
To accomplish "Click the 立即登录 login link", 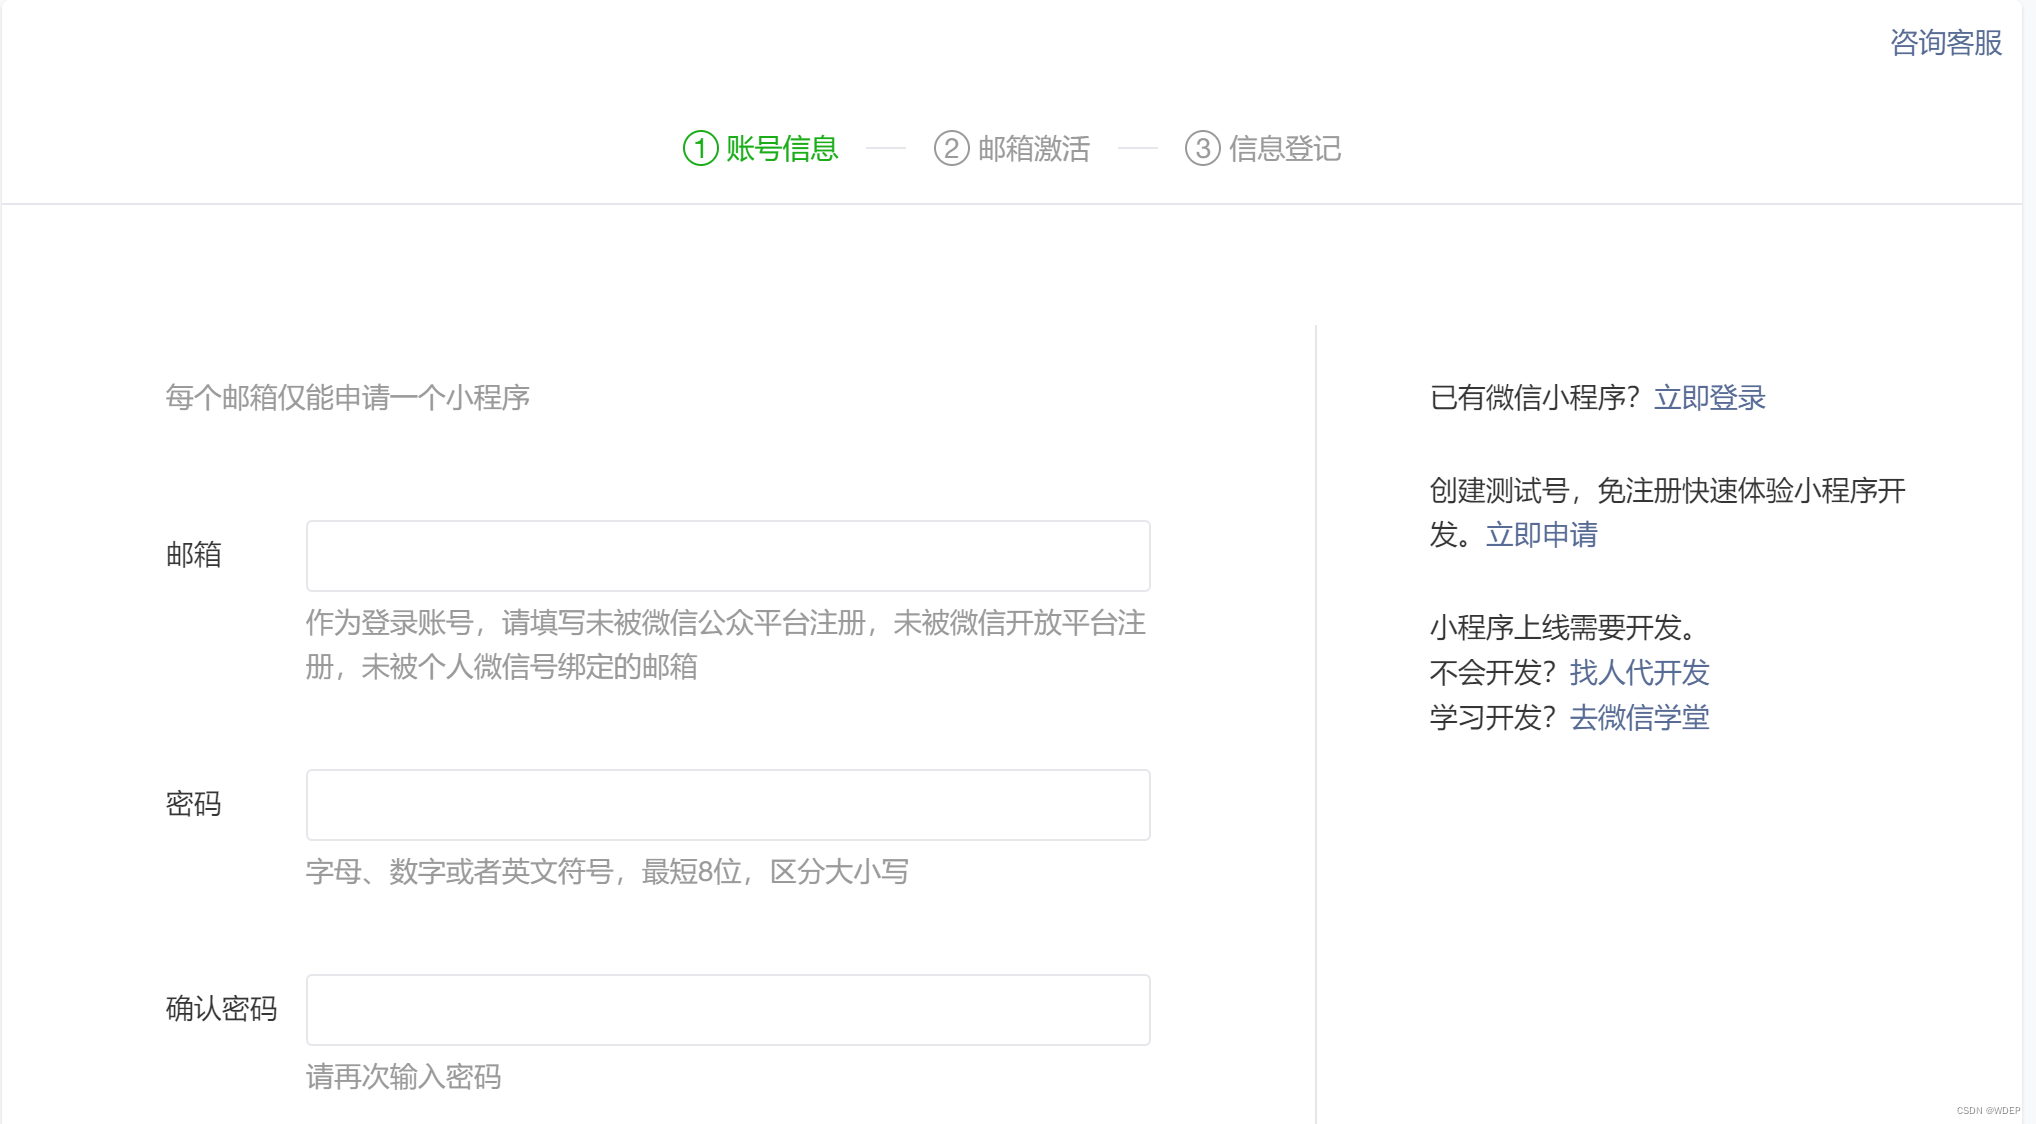I will coord(1709,398).
